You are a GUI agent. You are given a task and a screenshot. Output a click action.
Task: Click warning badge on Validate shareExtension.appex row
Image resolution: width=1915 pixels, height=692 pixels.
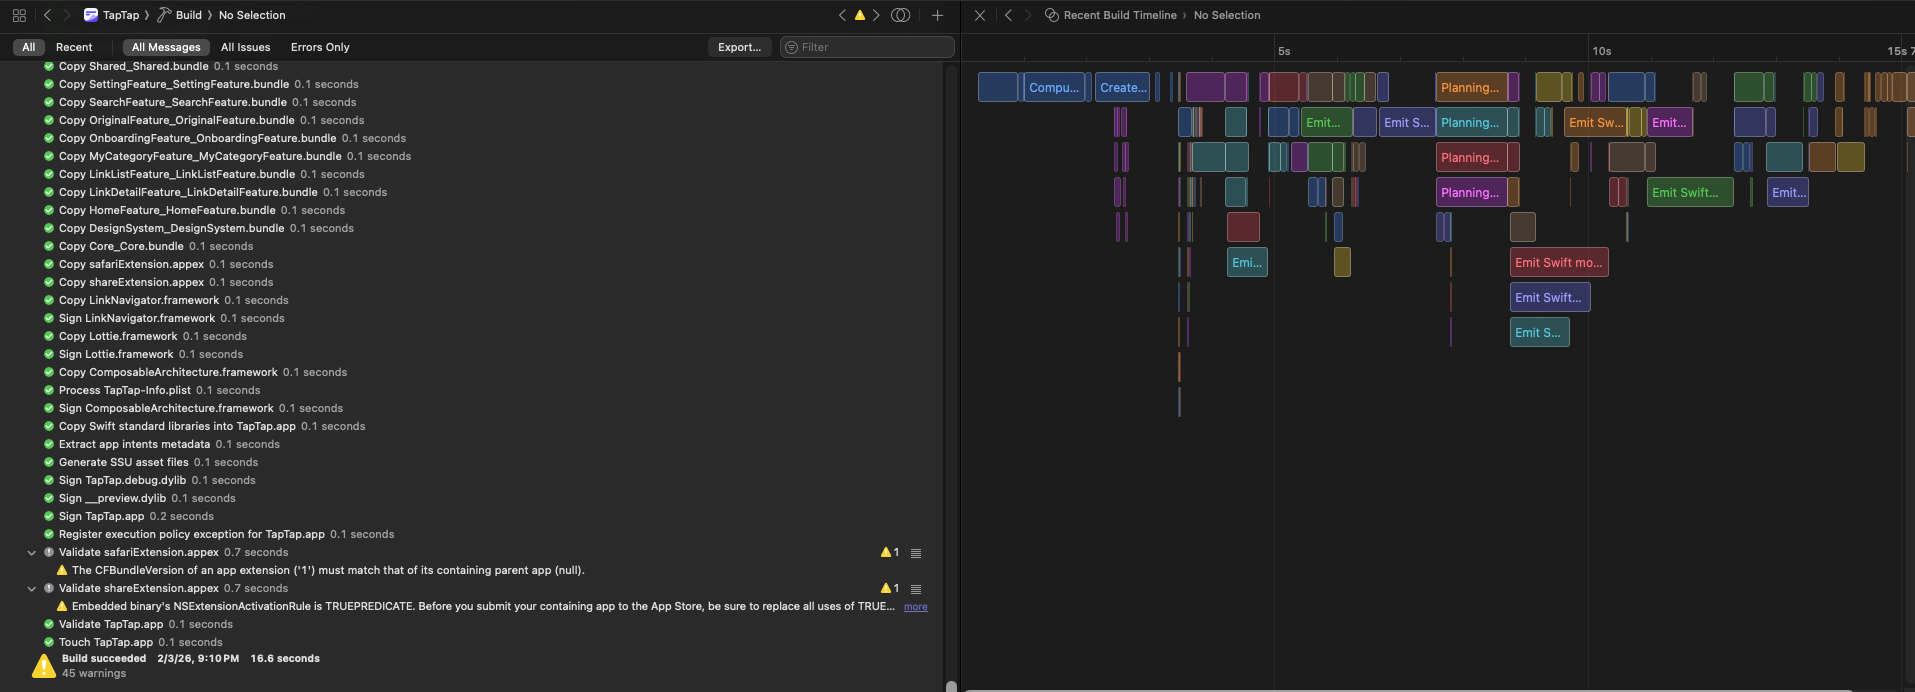[x=889, y=588]
